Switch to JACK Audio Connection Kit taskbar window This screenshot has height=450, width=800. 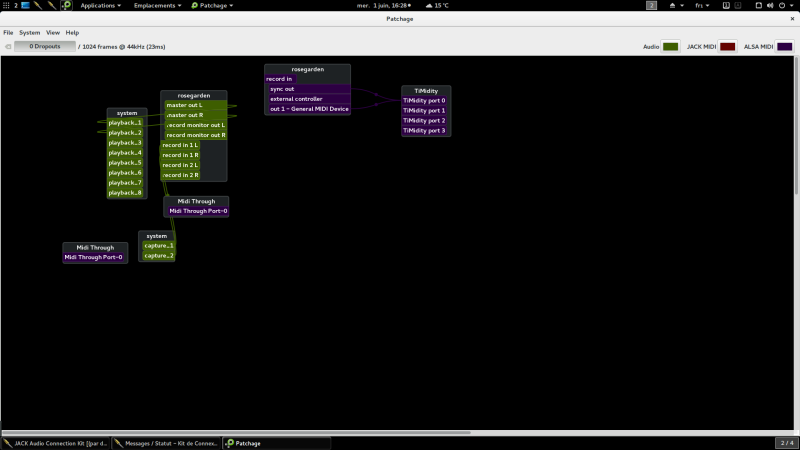pos(56,443)
